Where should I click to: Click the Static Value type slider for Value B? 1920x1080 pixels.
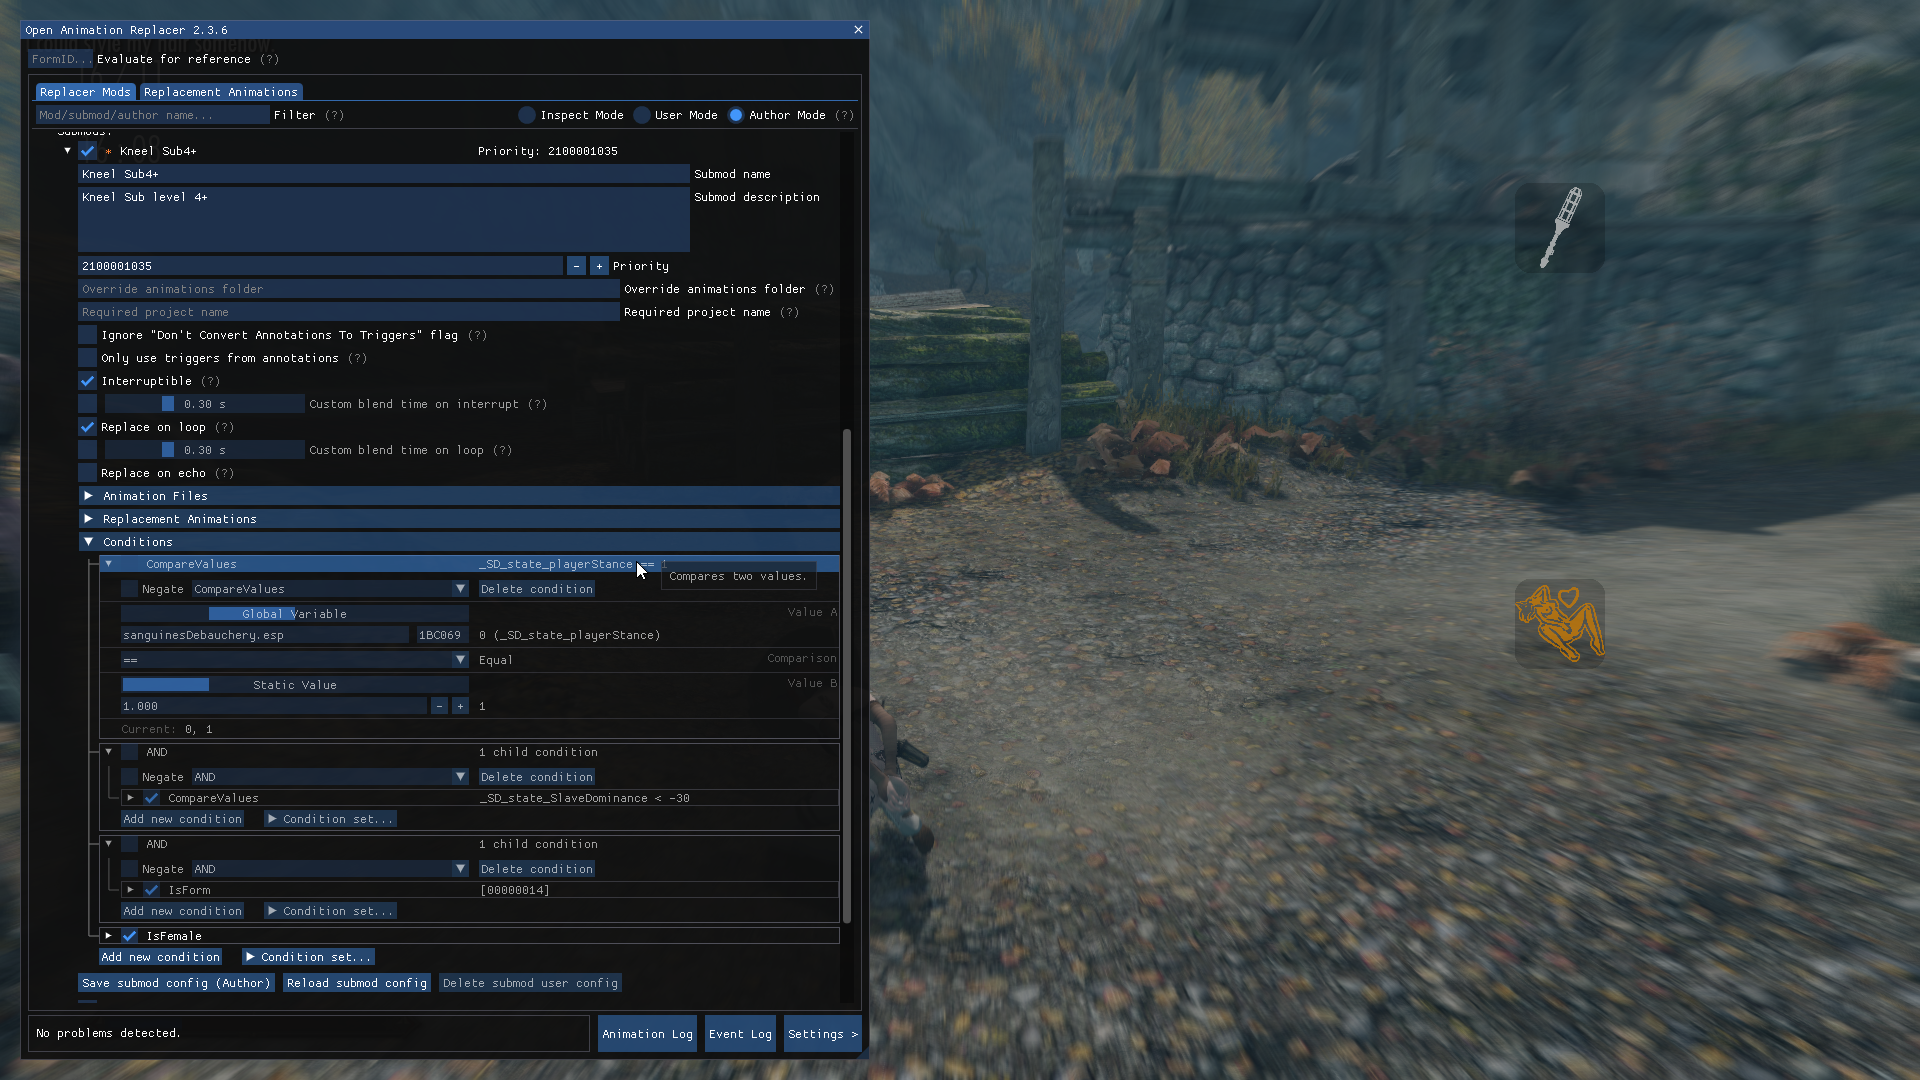pos(295,685)
